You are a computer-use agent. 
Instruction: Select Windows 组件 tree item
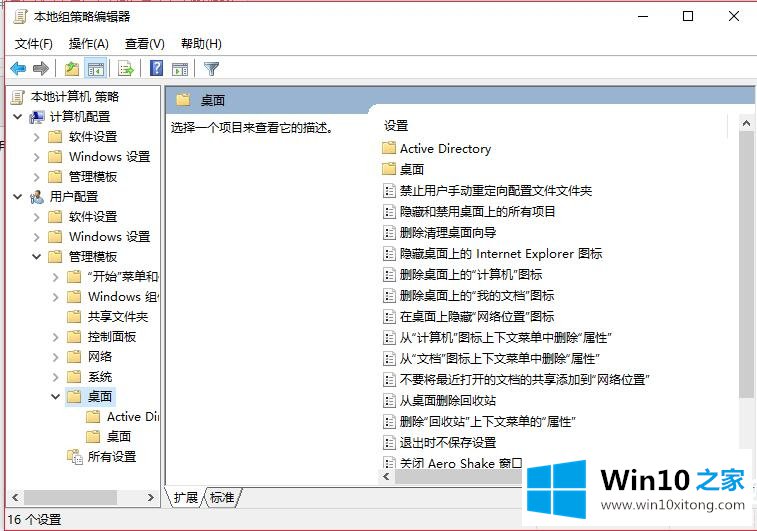(123, 296)
